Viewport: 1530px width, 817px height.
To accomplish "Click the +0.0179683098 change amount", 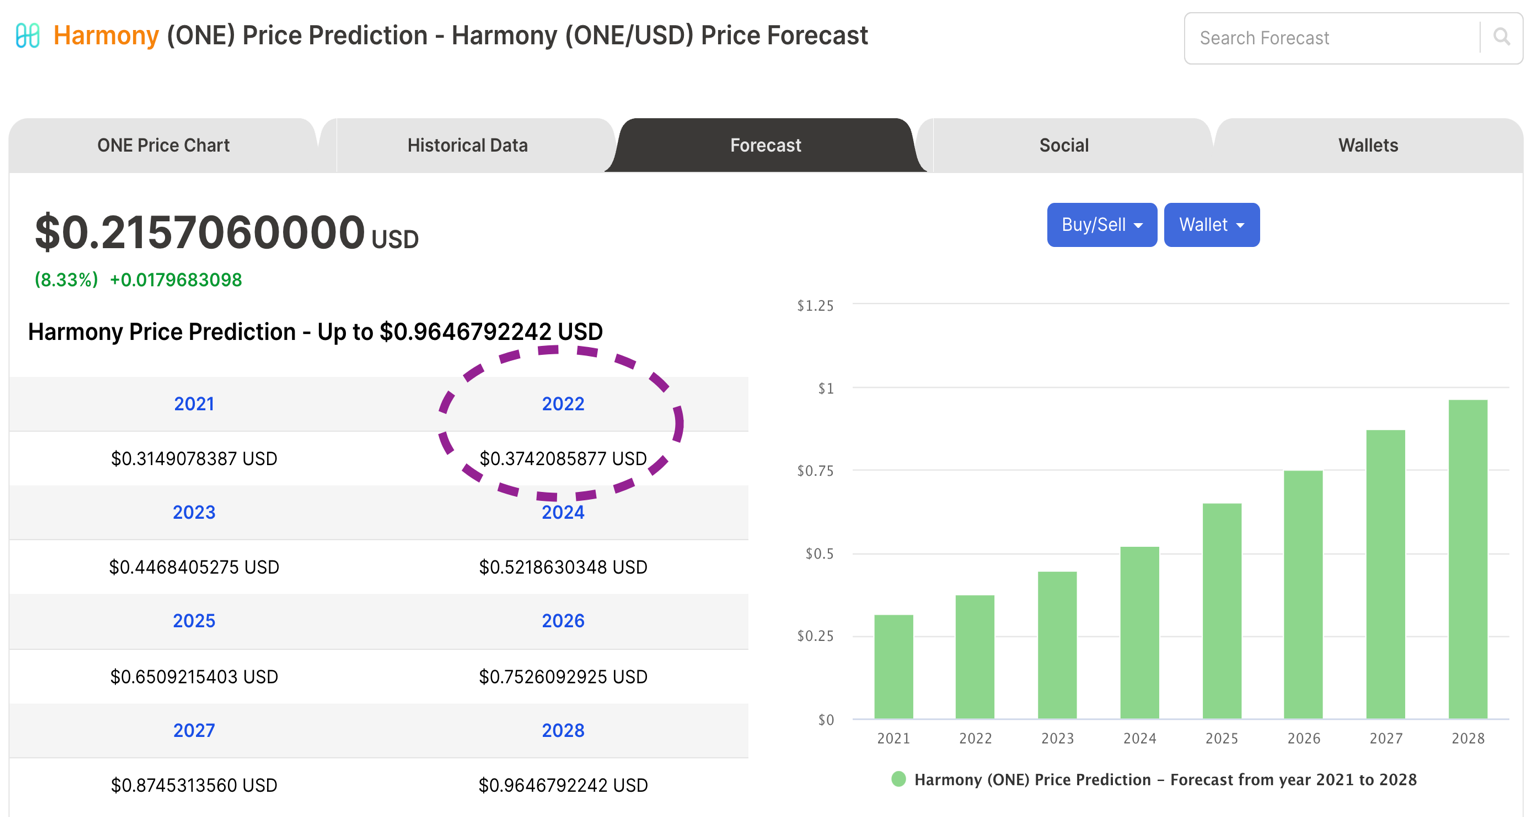I will tap(176, 280).
